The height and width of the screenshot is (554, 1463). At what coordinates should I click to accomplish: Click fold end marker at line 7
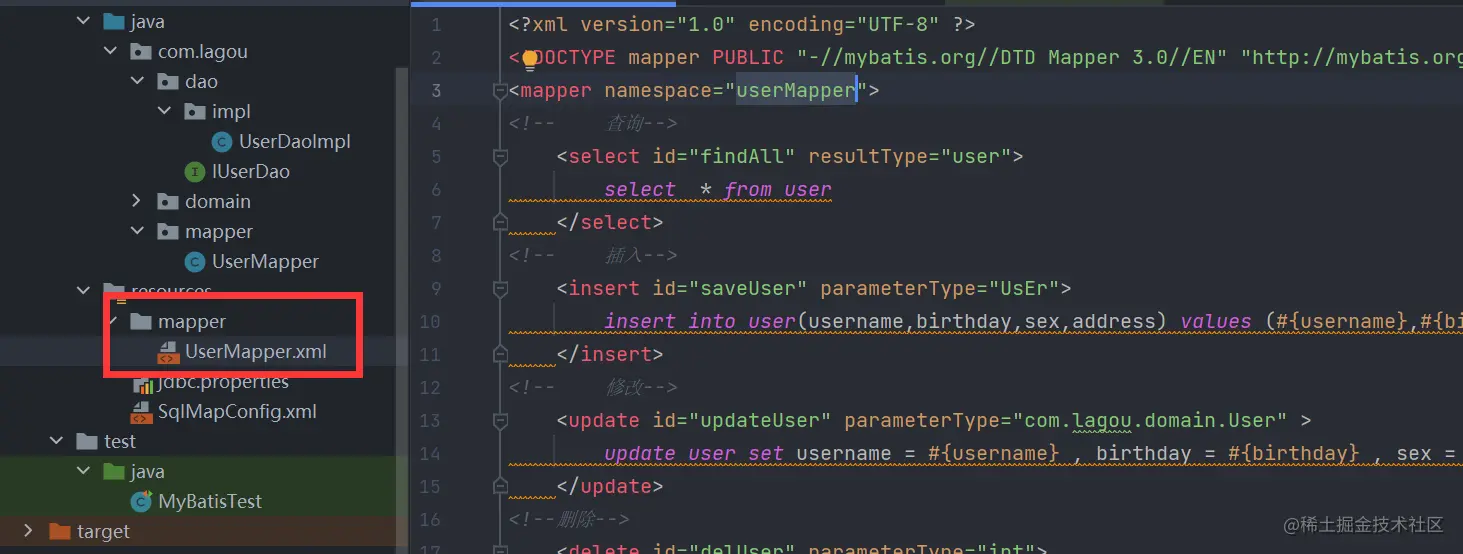click(x=500, y=223)
